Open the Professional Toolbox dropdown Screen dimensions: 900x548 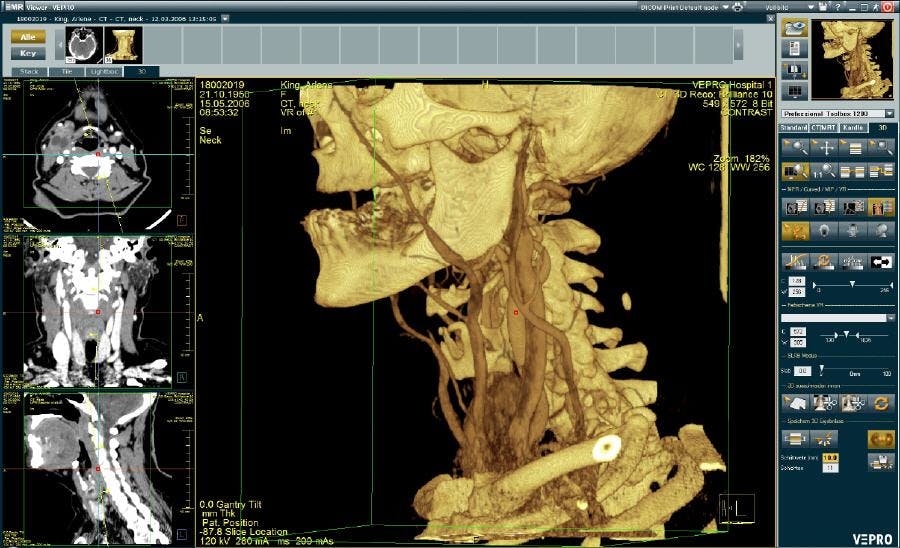(838, 114)
